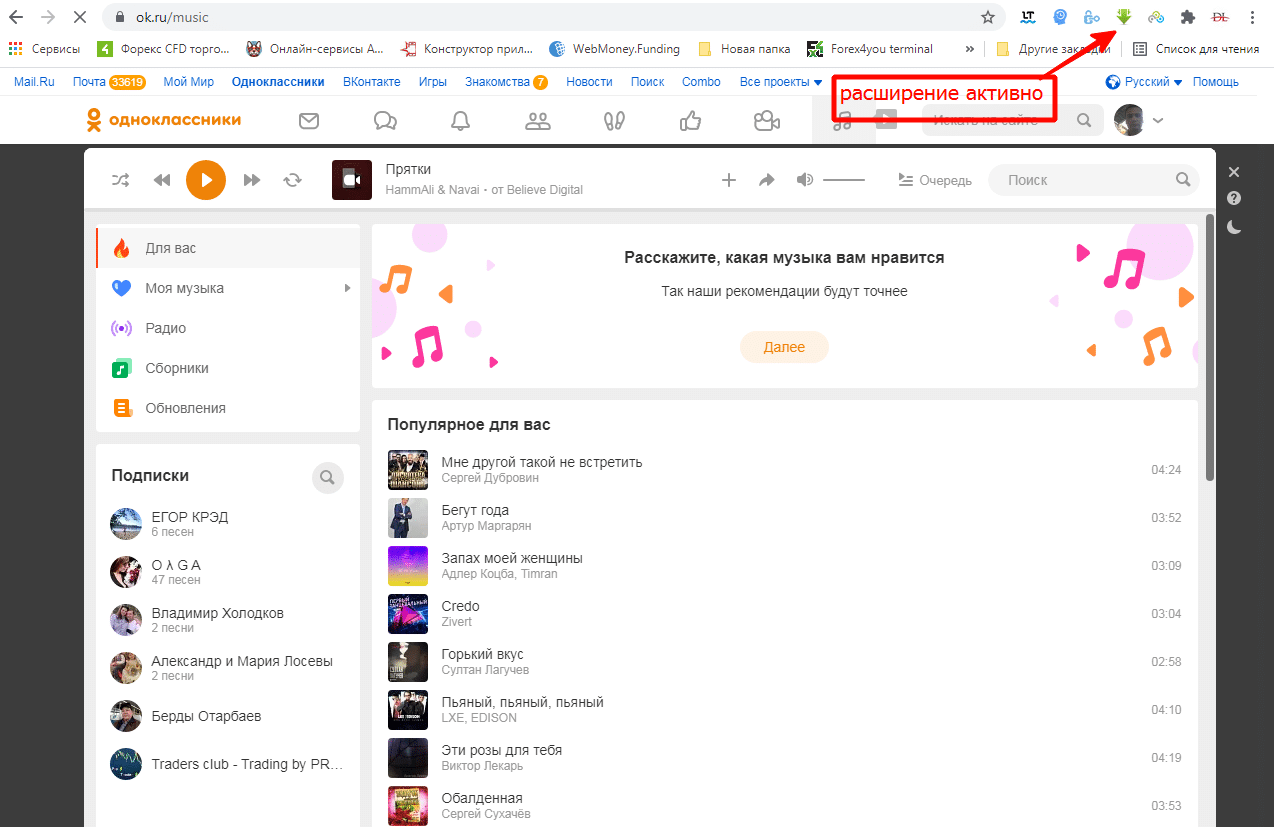Mute the player volume speaker icon
Screen dimensions: 1274x827
point(805,180)
